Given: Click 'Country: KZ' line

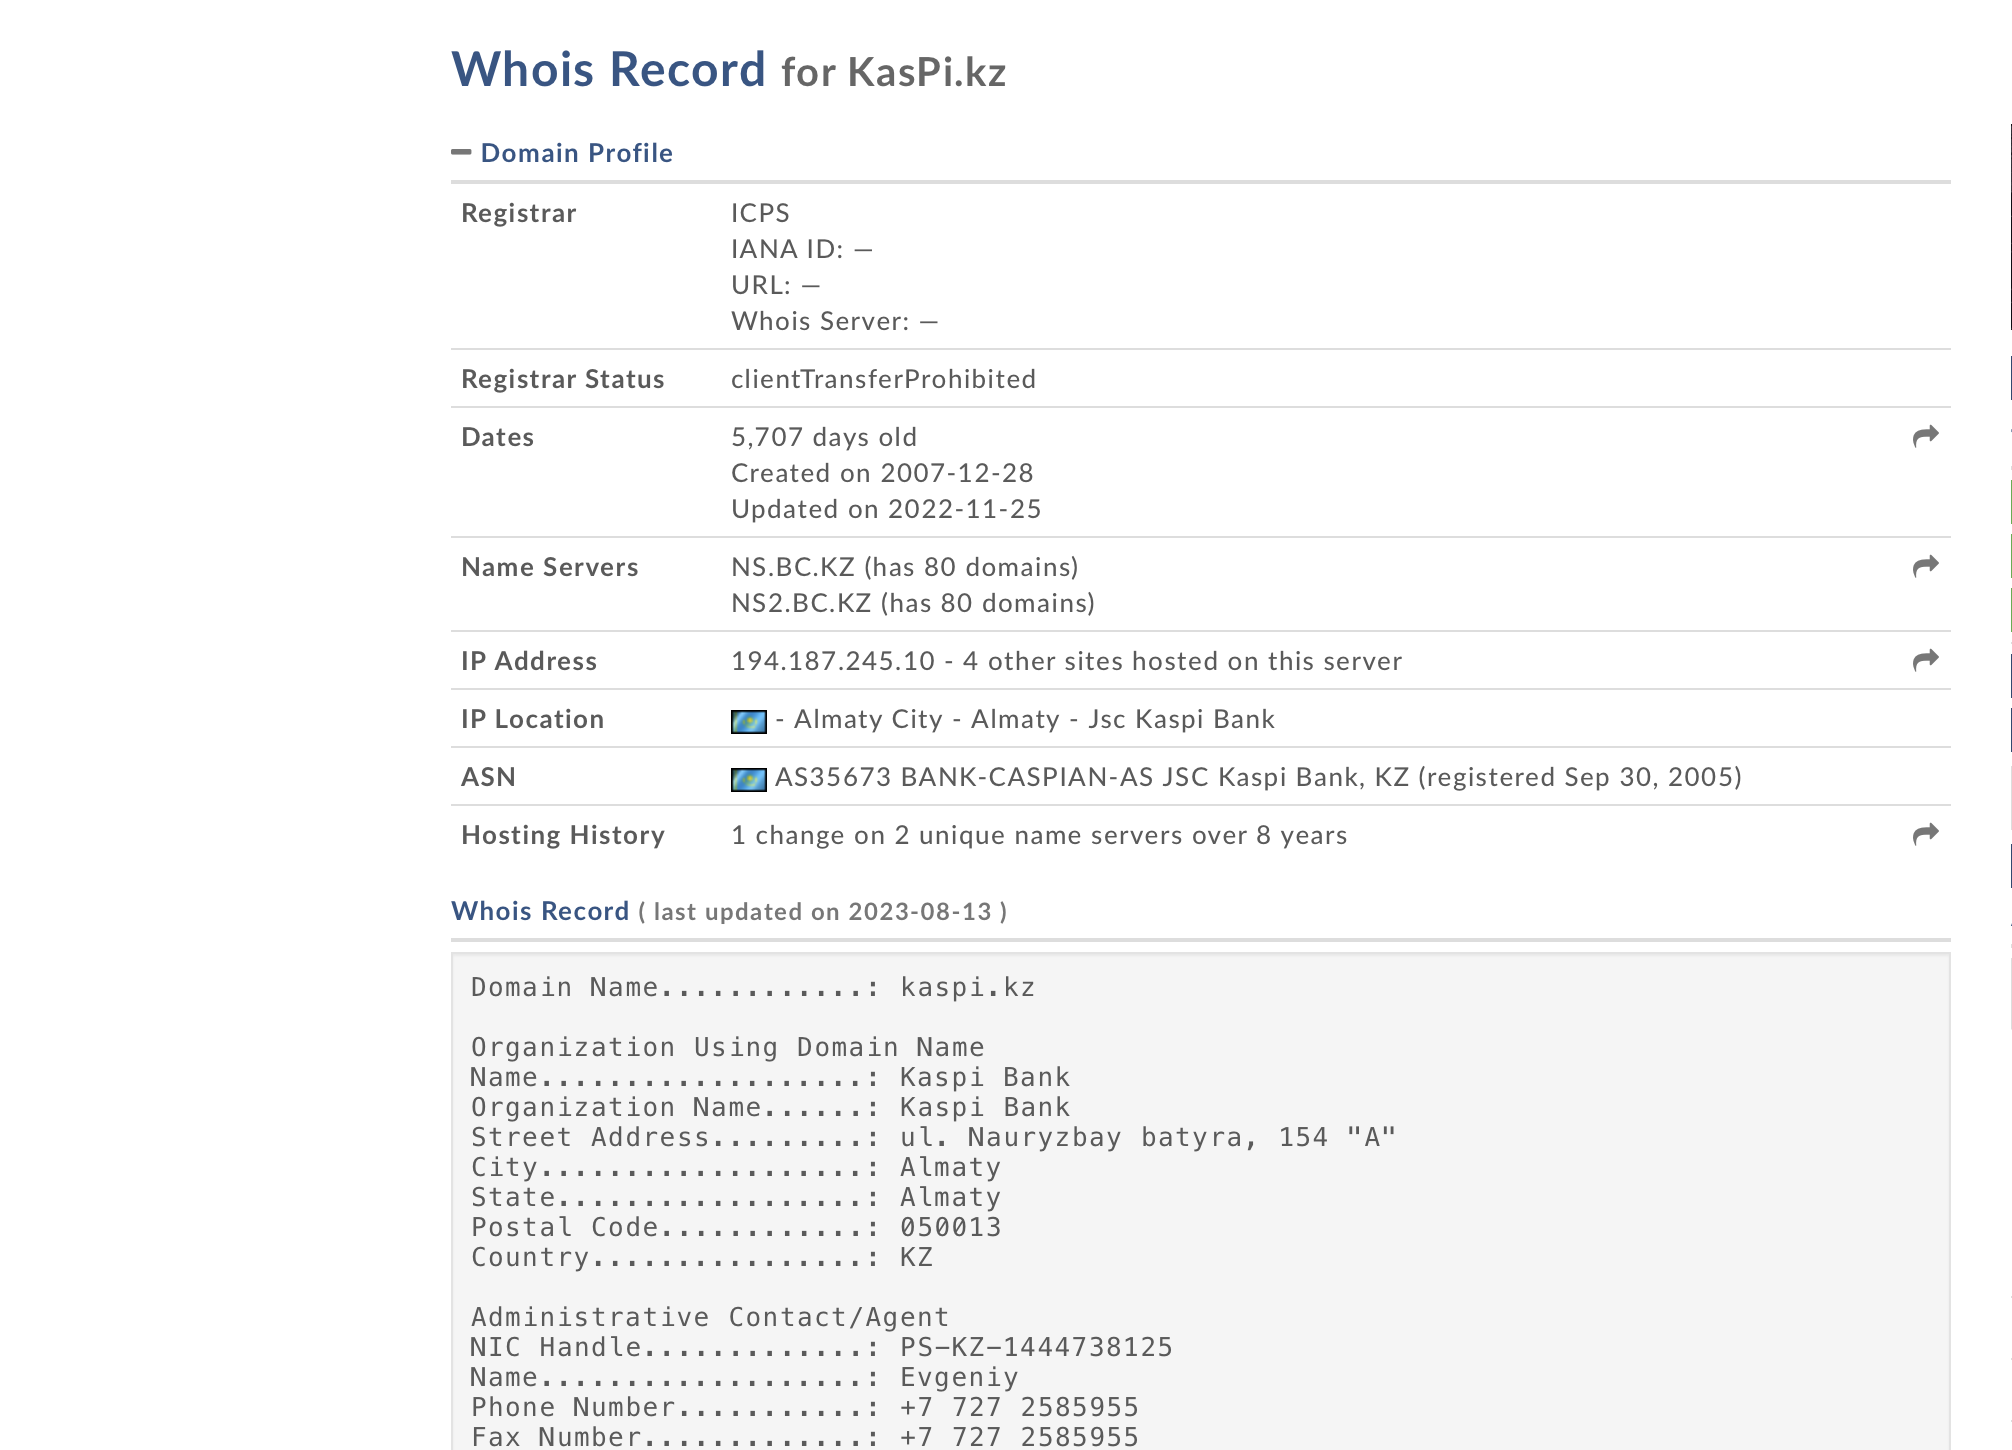Looking at the screenshot, I should coord(702,1258).
